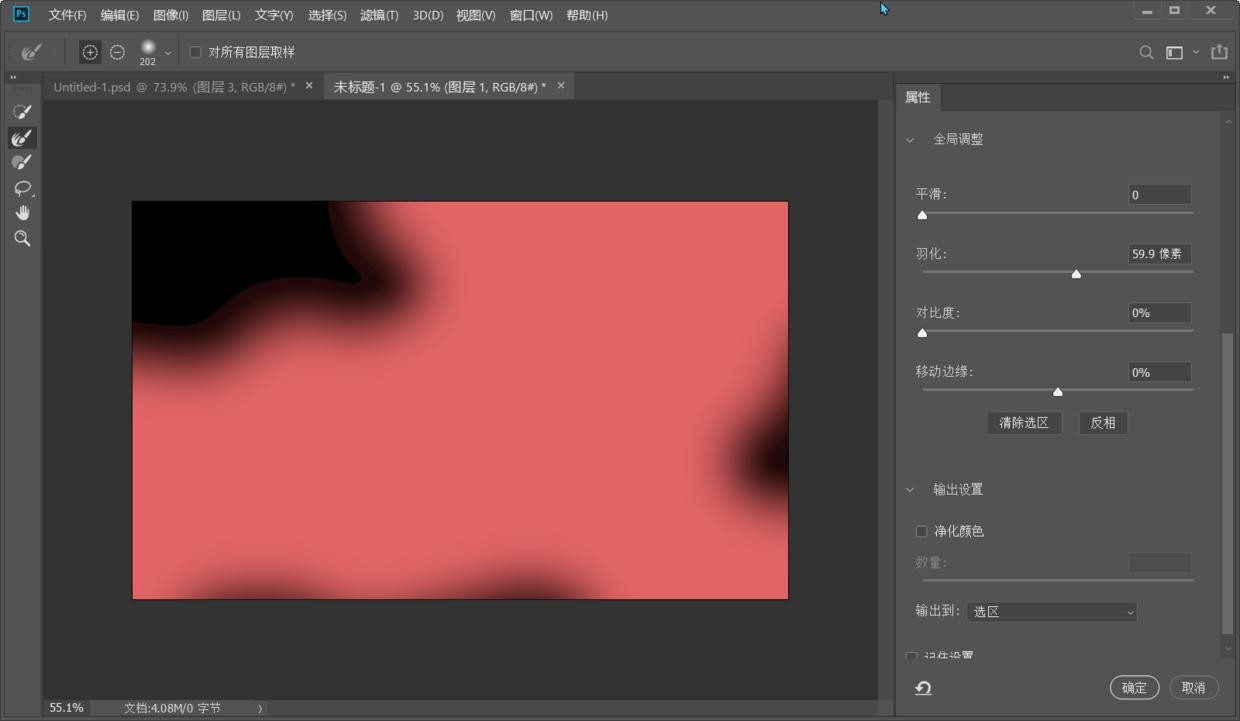The height and width of the screenshot is (721, 1240).
Task: Collapse the 输出设置 section
Action: [910, 490]
